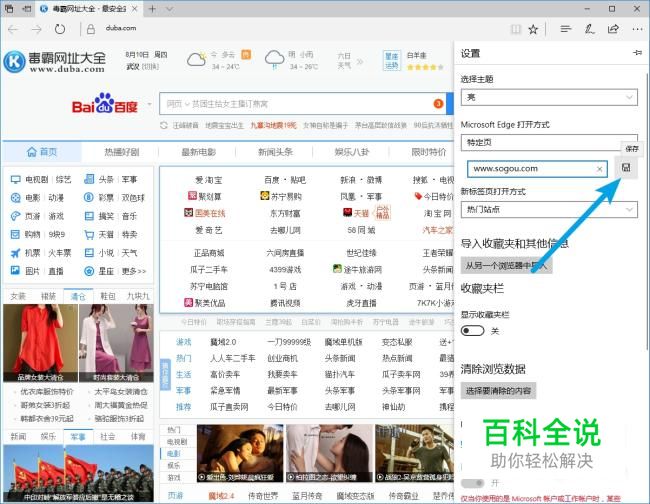This screenshot has height=504, width=650.
Task: Click the browser back arrow
Action: point(13,29)
